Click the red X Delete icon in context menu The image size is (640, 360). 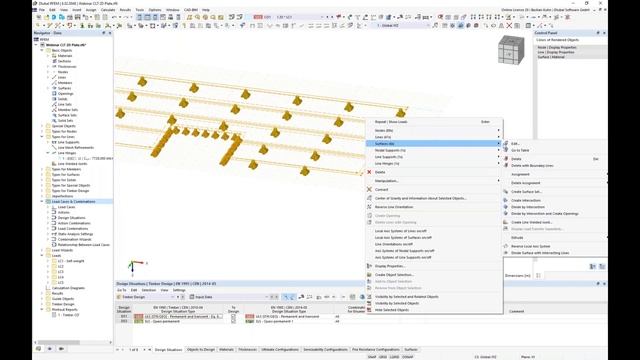[x=369, y=172]
